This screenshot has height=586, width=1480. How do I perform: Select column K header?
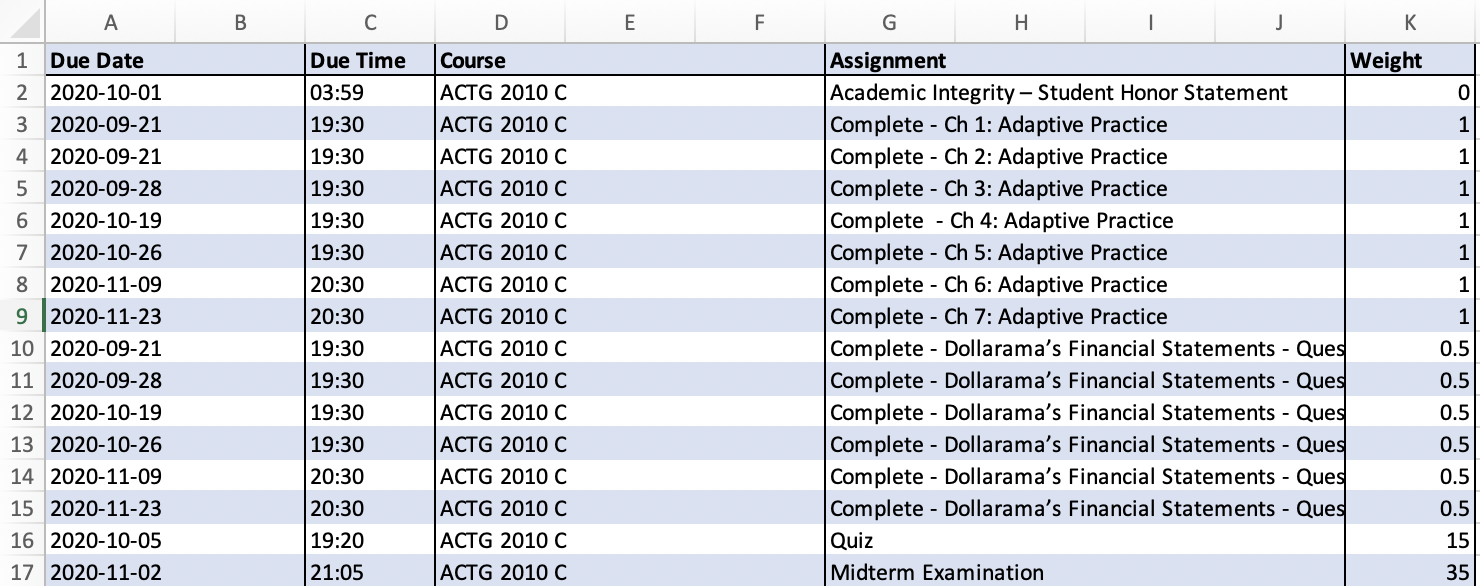point(1411,22)
